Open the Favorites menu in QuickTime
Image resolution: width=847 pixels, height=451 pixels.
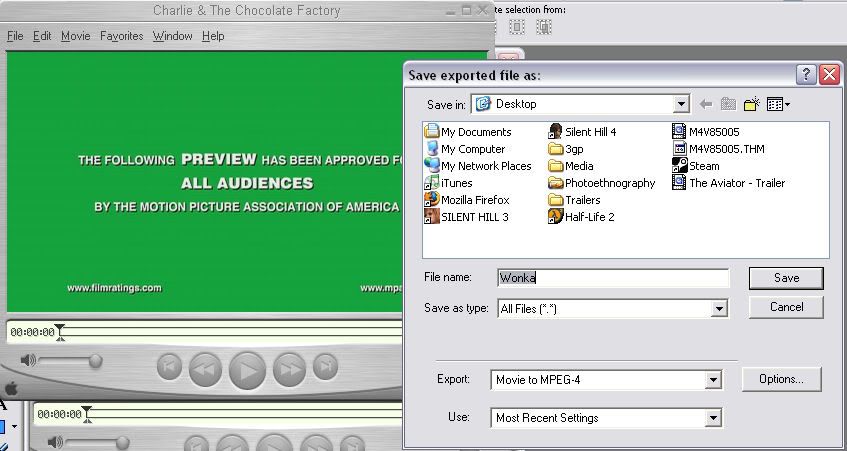click(x=122, y=36)
